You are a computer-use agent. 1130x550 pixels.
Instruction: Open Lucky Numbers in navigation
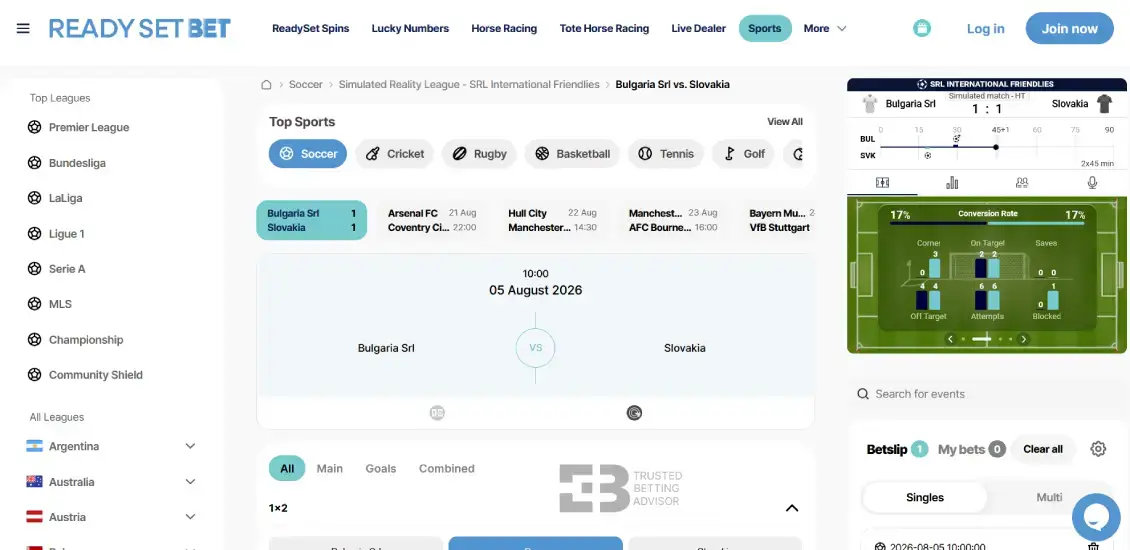point(410,29)
